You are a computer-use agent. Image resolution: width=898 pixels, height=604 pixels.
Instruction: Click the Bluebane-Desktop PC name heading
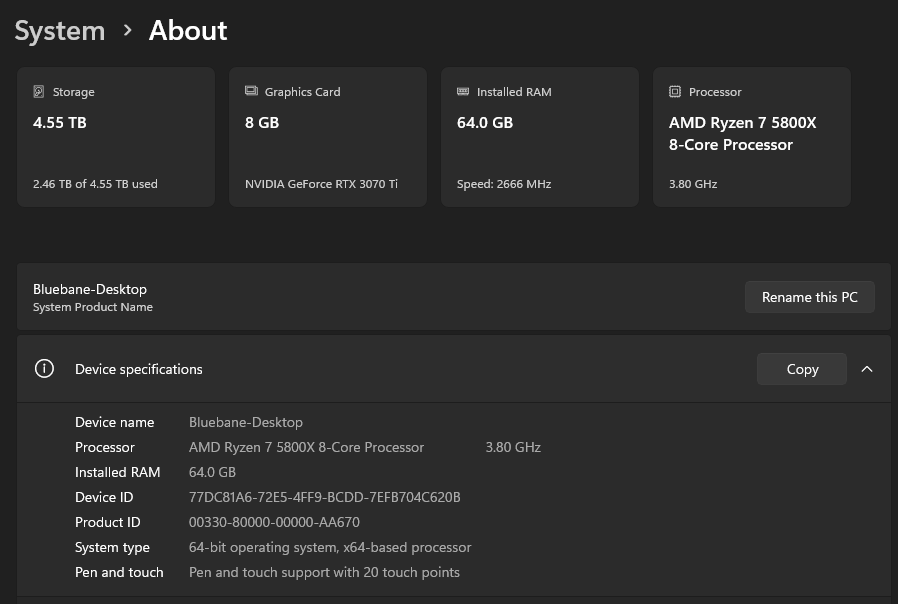(90, 289)
